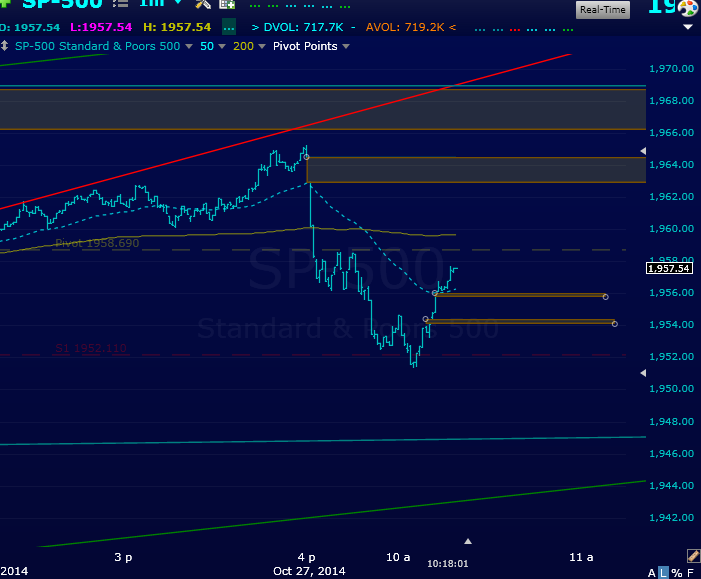The image size is (701, 579).
Task: Click the SP-500 Standard & Poors 500 label
Action: tap(97, 46)
